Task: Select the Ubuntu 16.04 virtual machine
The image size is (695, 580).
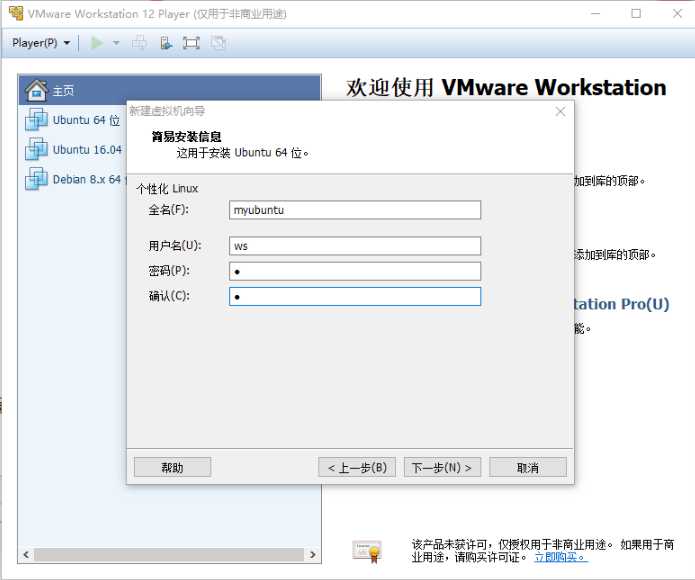Action: 87,150
